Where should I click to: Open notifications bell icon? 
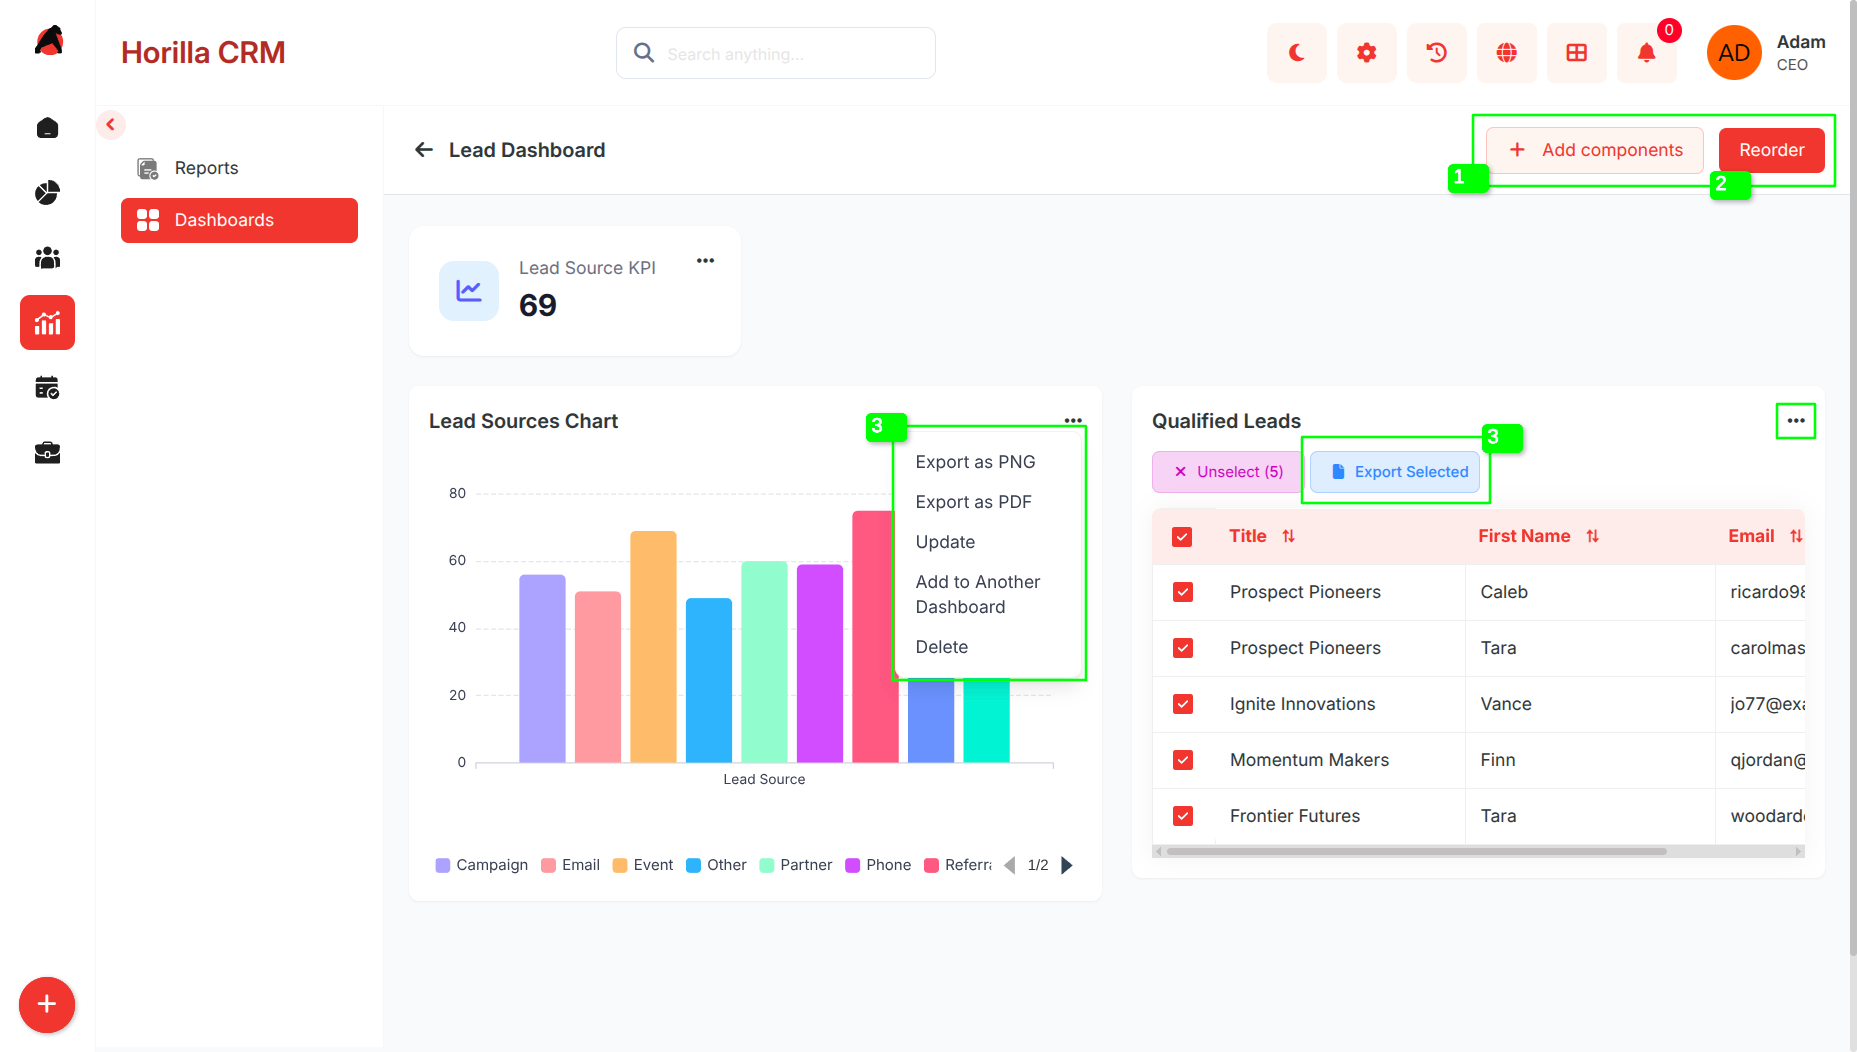click(x=1646, y=53)
